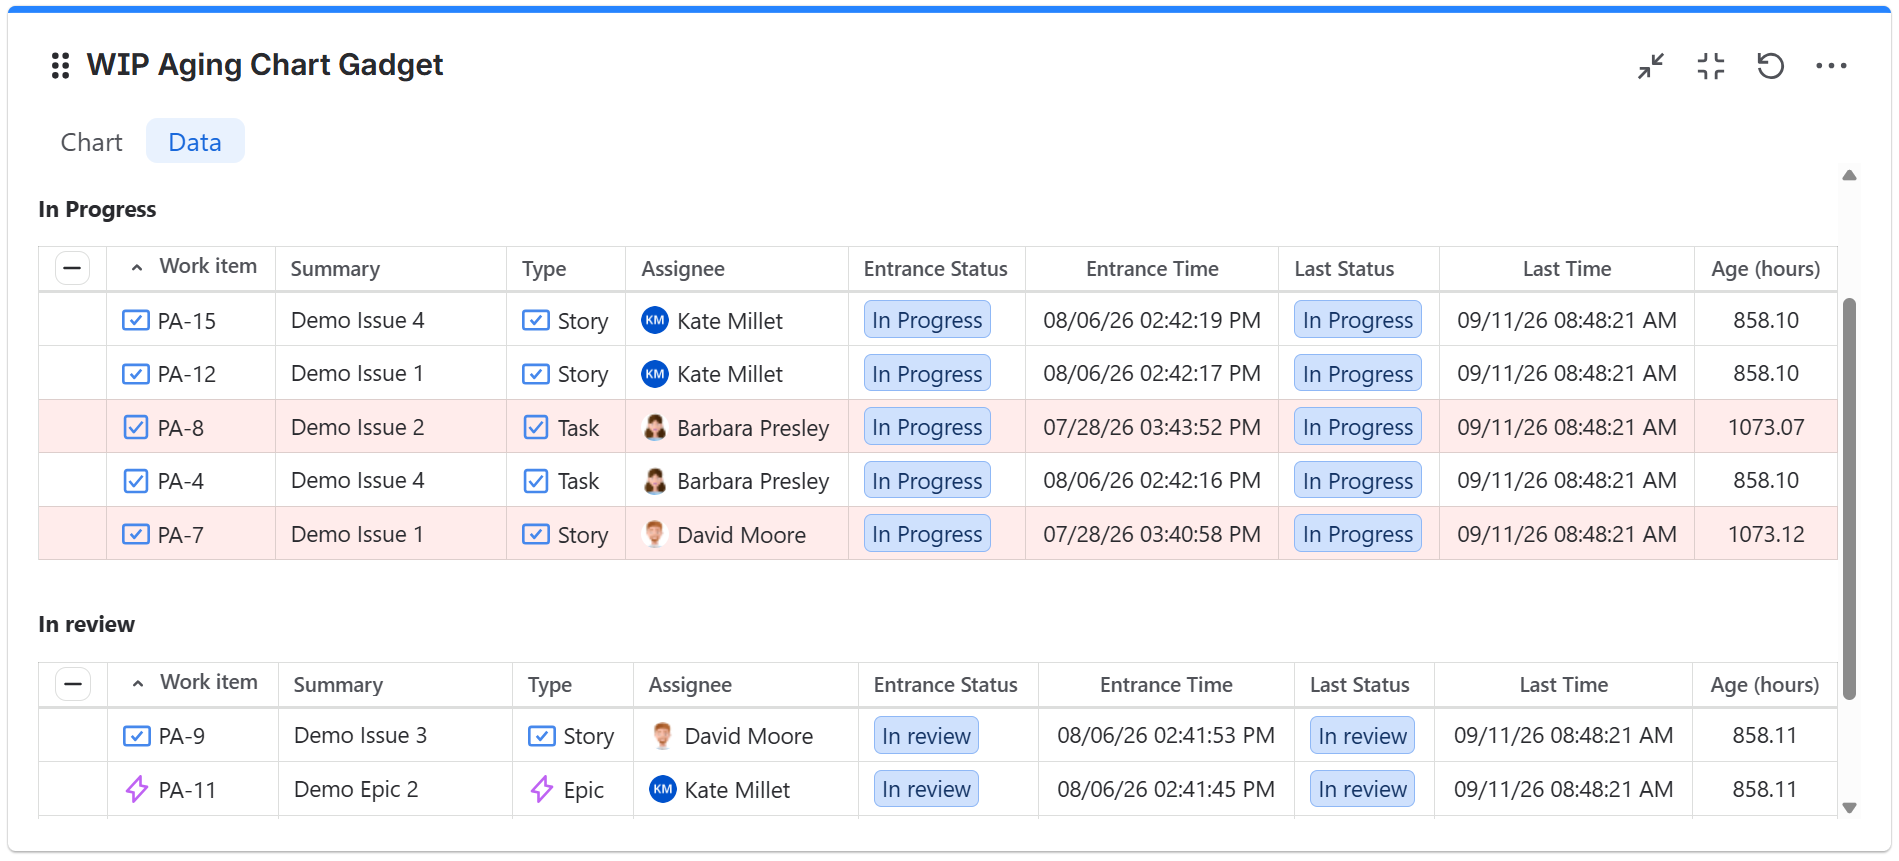Image resolution: width=1899 pixels, height=861 pixels.
Task: Click the In Progress entrance status of PA-12
Action: (x=927, y=374)
